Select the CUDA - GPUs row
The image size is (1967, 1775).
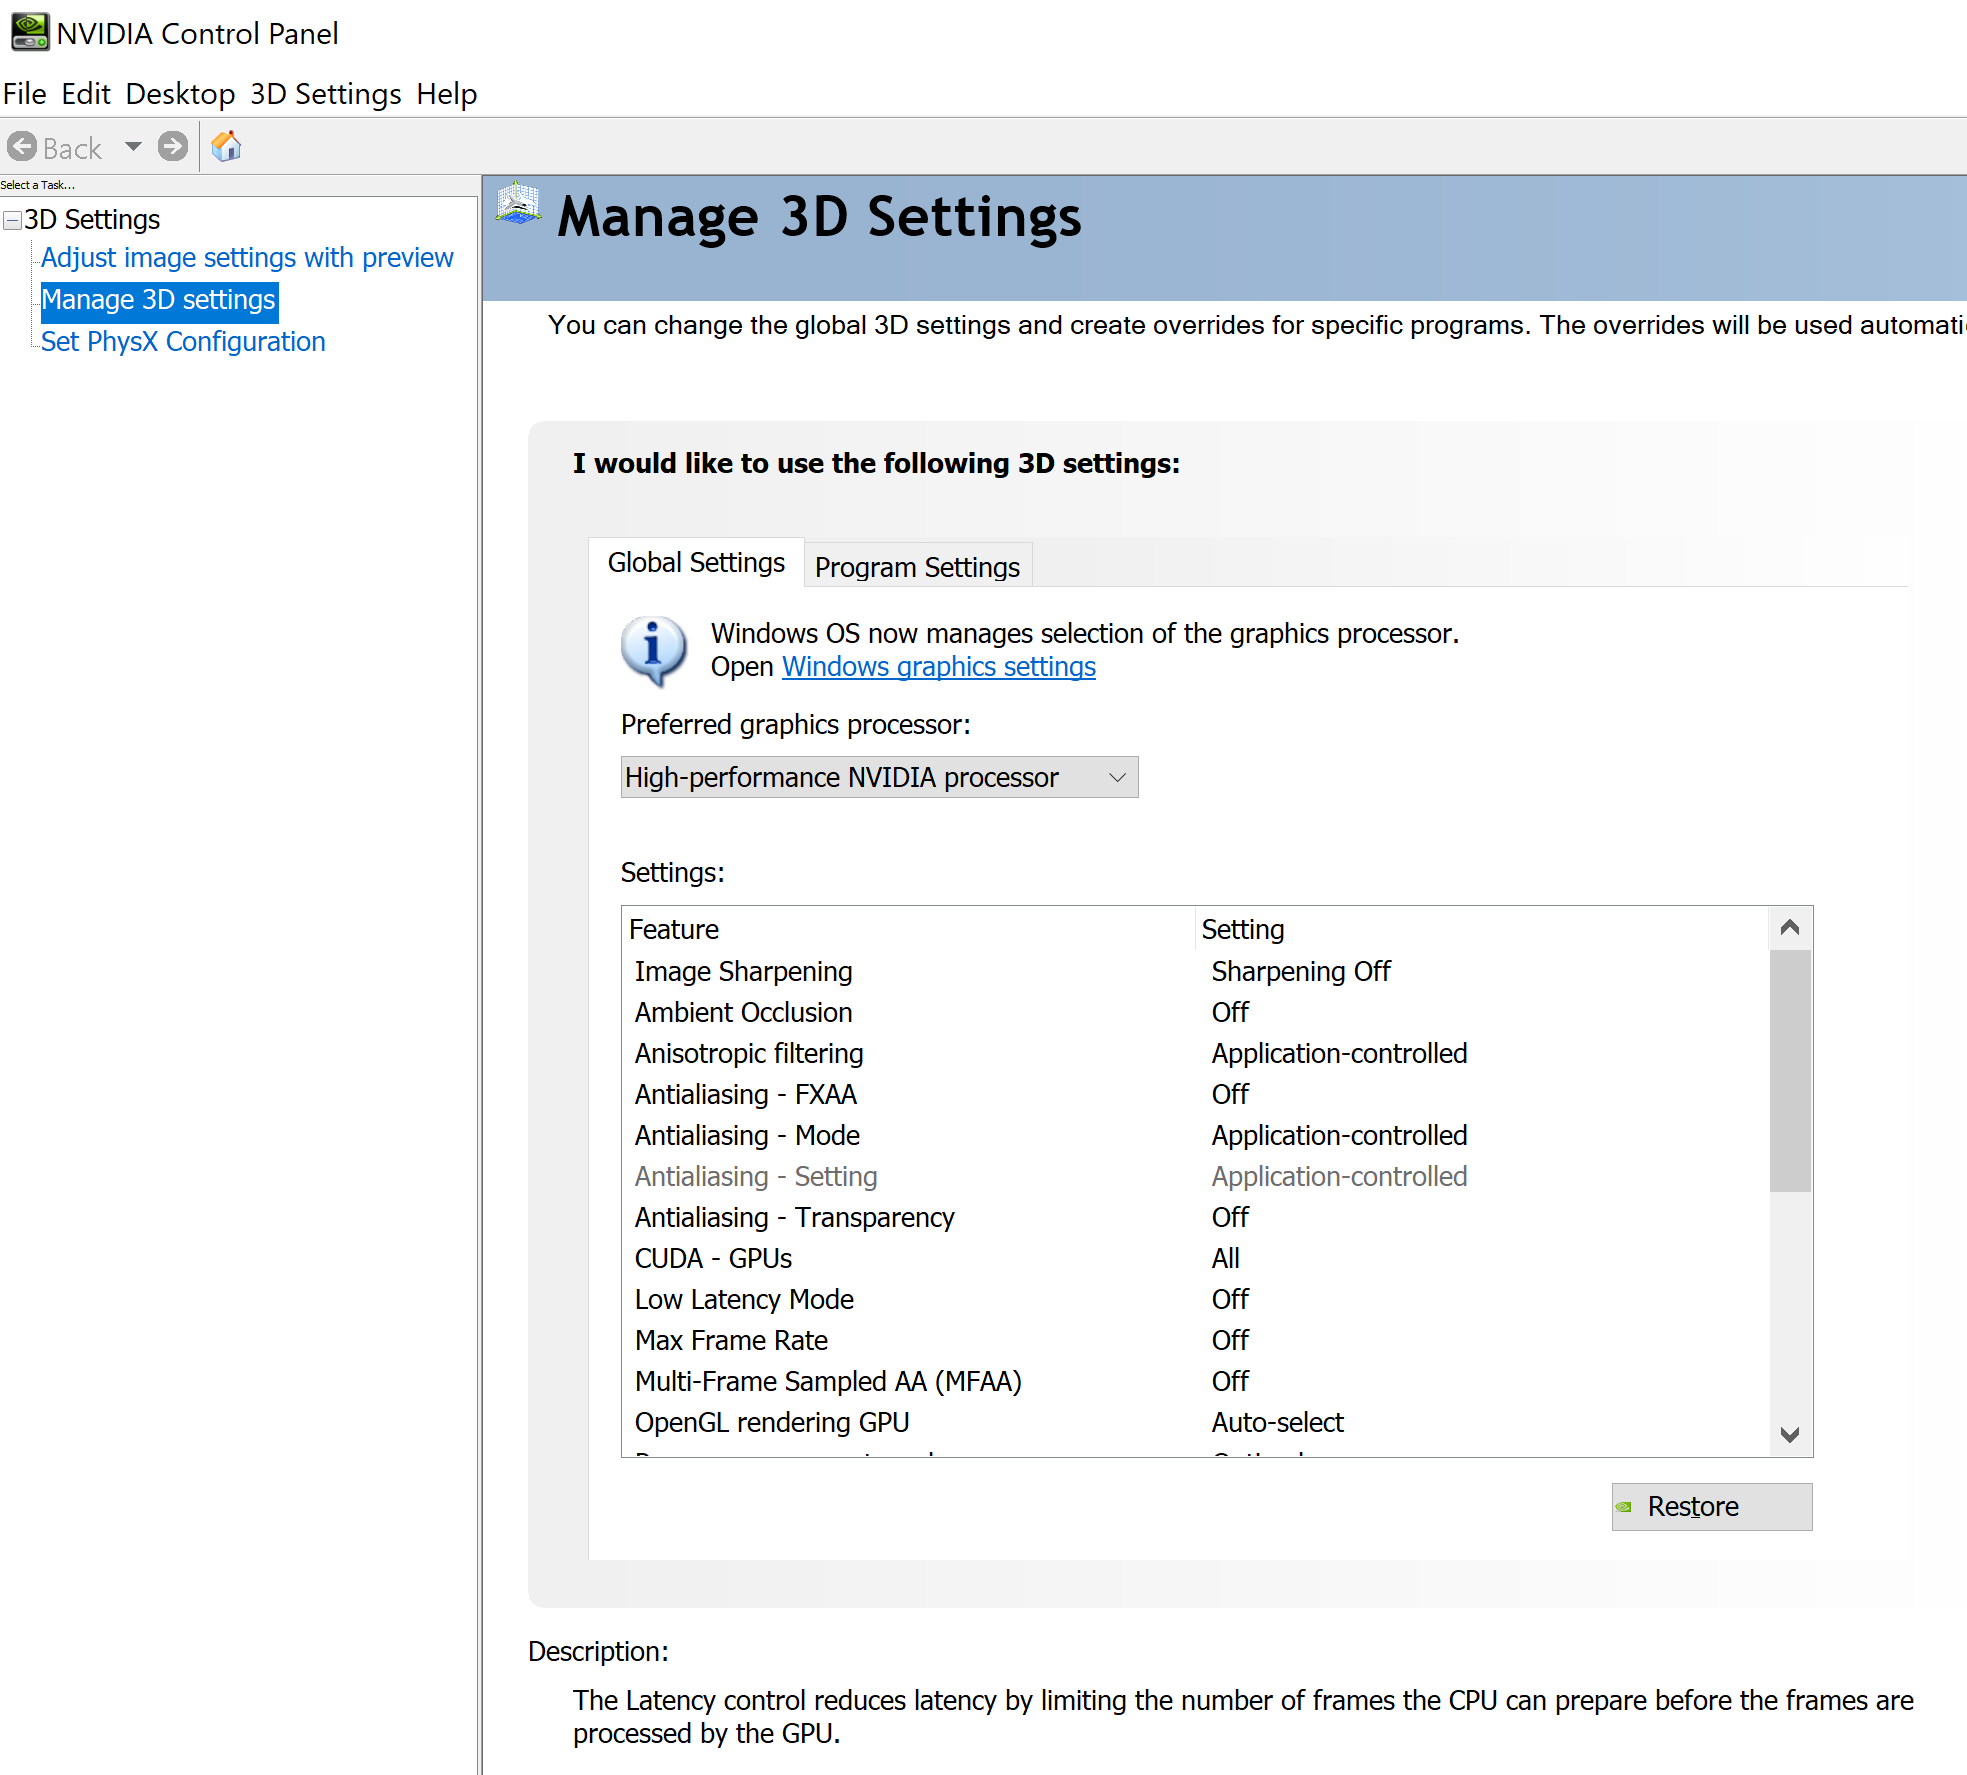pos(1195,1259)
